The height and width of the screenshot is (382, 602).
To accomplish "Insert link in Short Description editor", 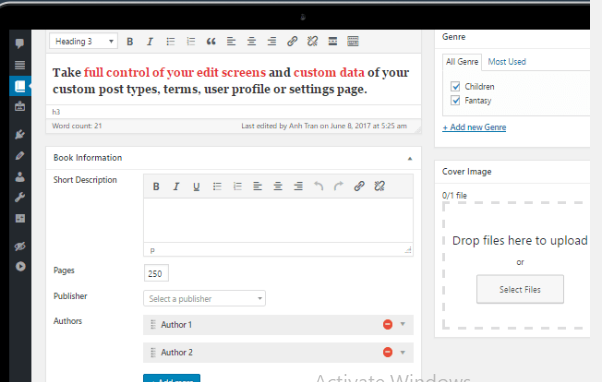I will (359, 187).
